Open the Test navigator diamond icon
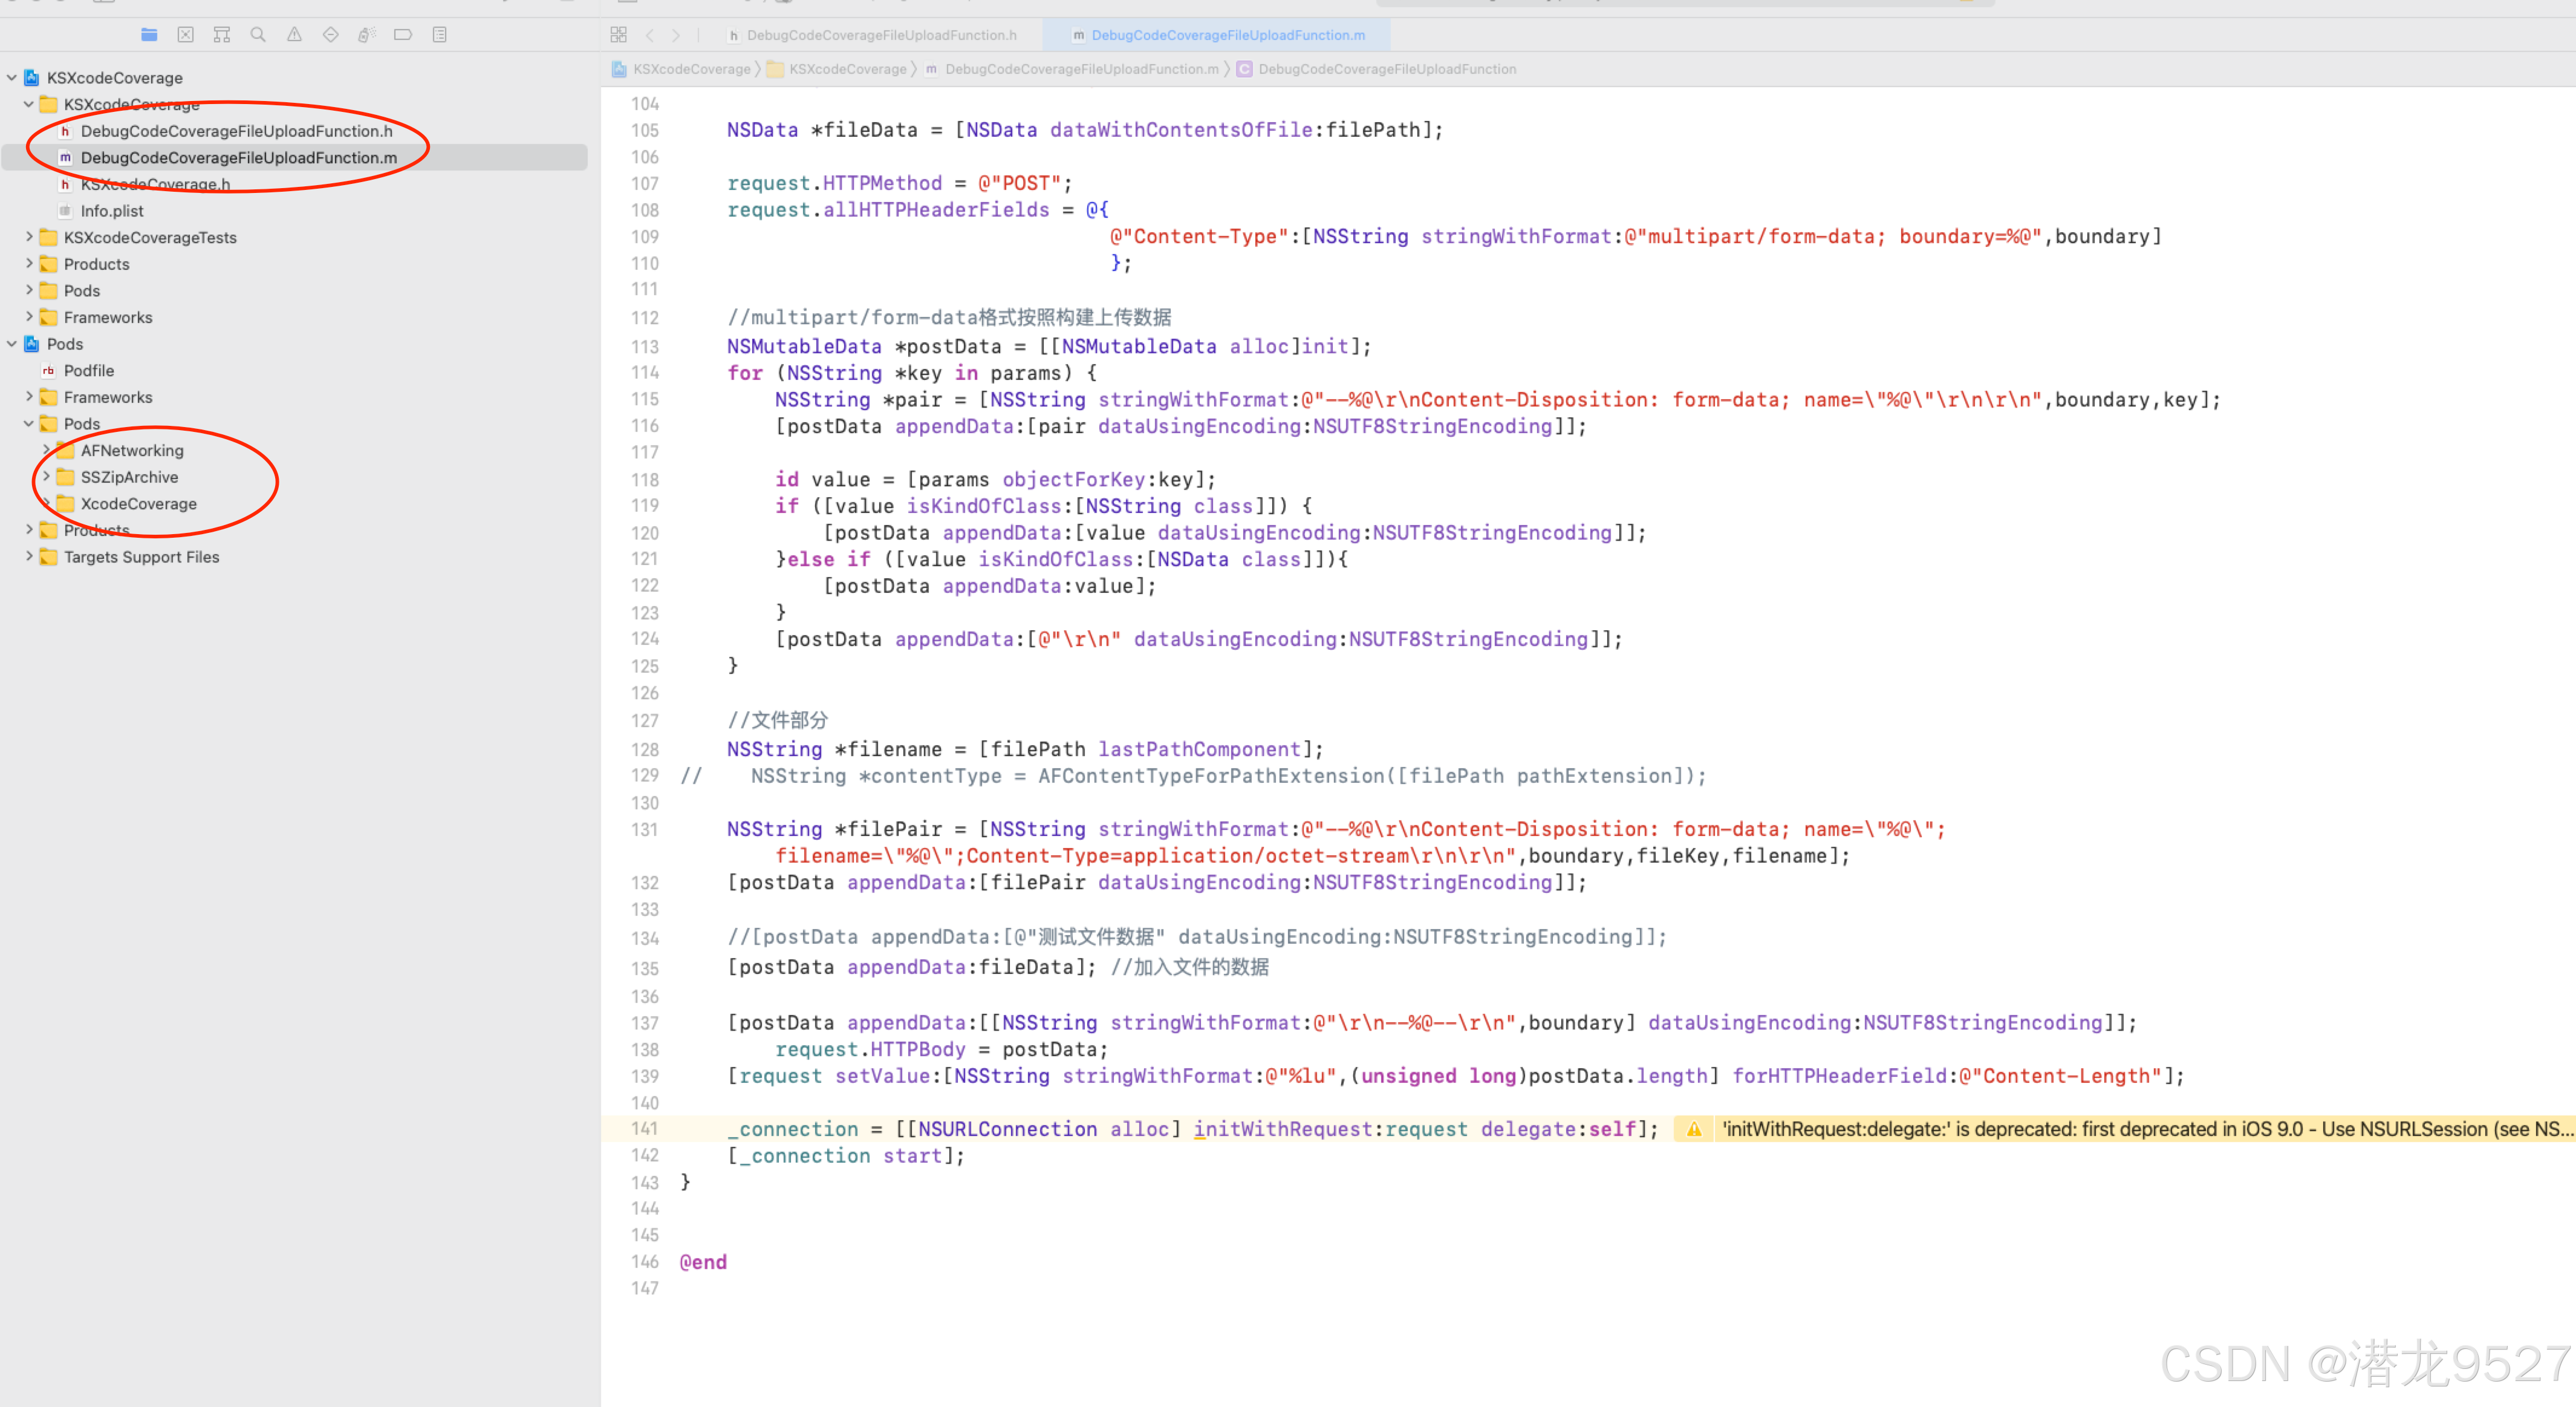Viewport: 2576px width, 1407px height. click(330, 35)
